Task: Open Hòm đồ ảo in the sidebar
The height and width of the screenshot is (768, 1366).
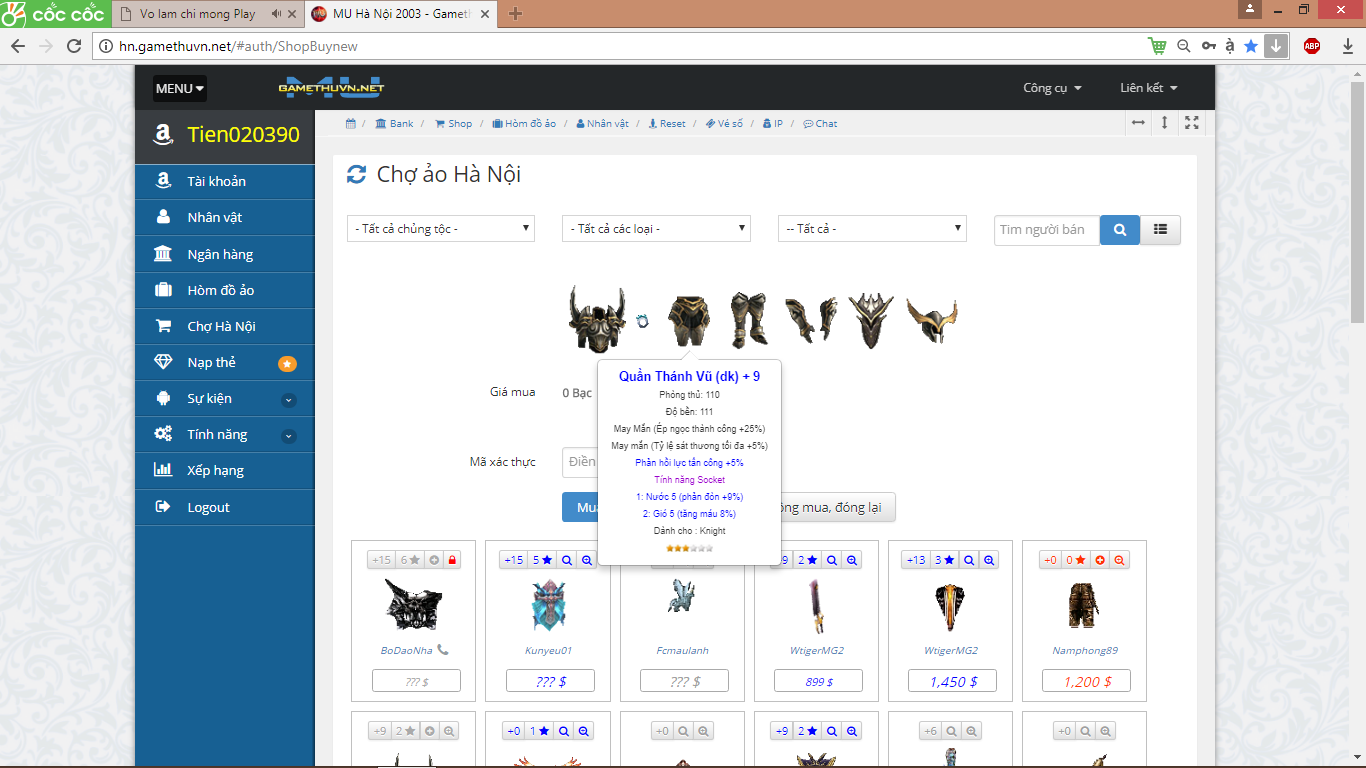Action: pyautogui.click(x=225, y=290)
